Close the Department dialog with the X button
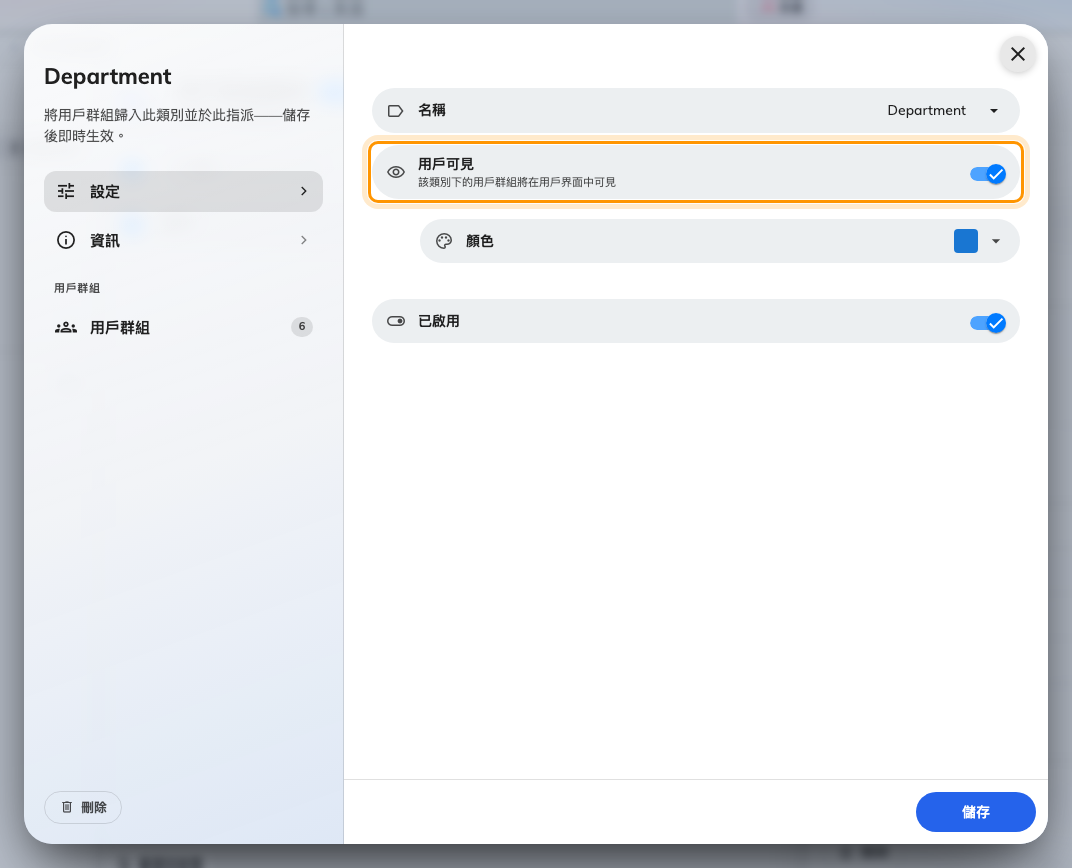1072x868 pixels. tap(1017, 54)
